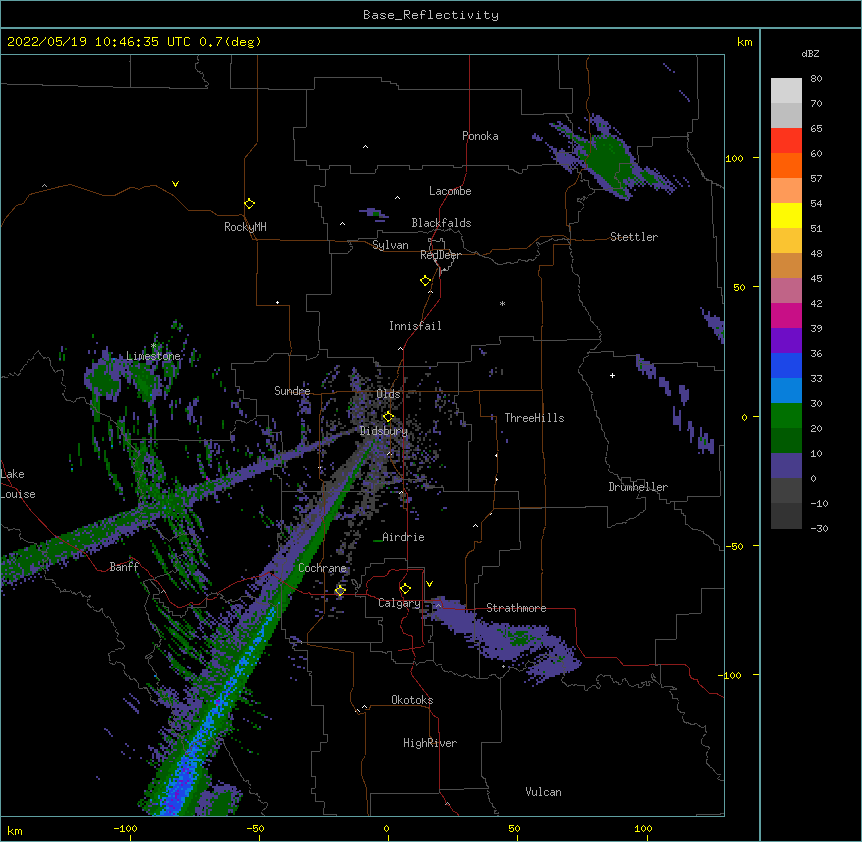Click the Sylvan label
The width and height of the screenshot is (862, 842).
pos(390,245)
